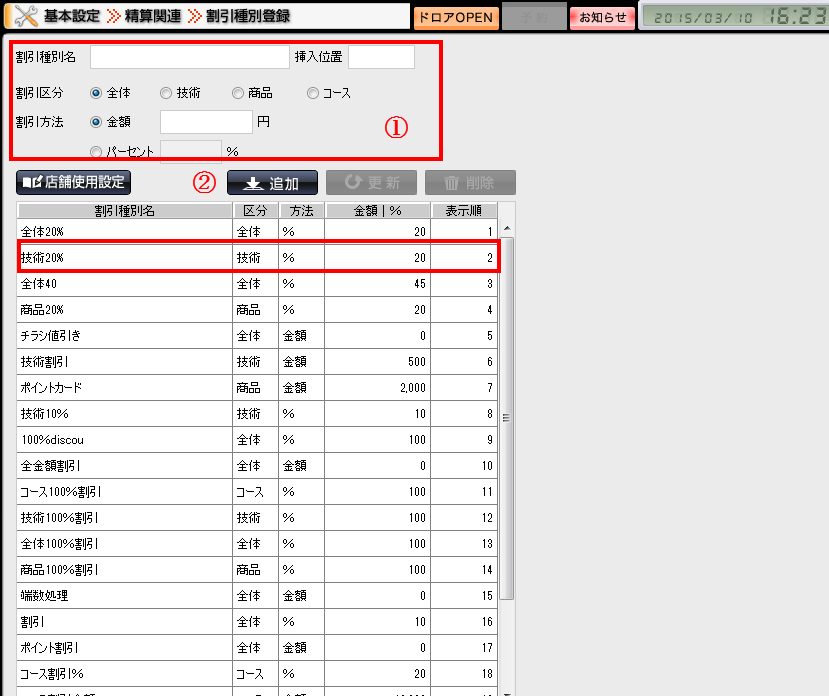Choose the 商品 radio option

click(238, 93)
